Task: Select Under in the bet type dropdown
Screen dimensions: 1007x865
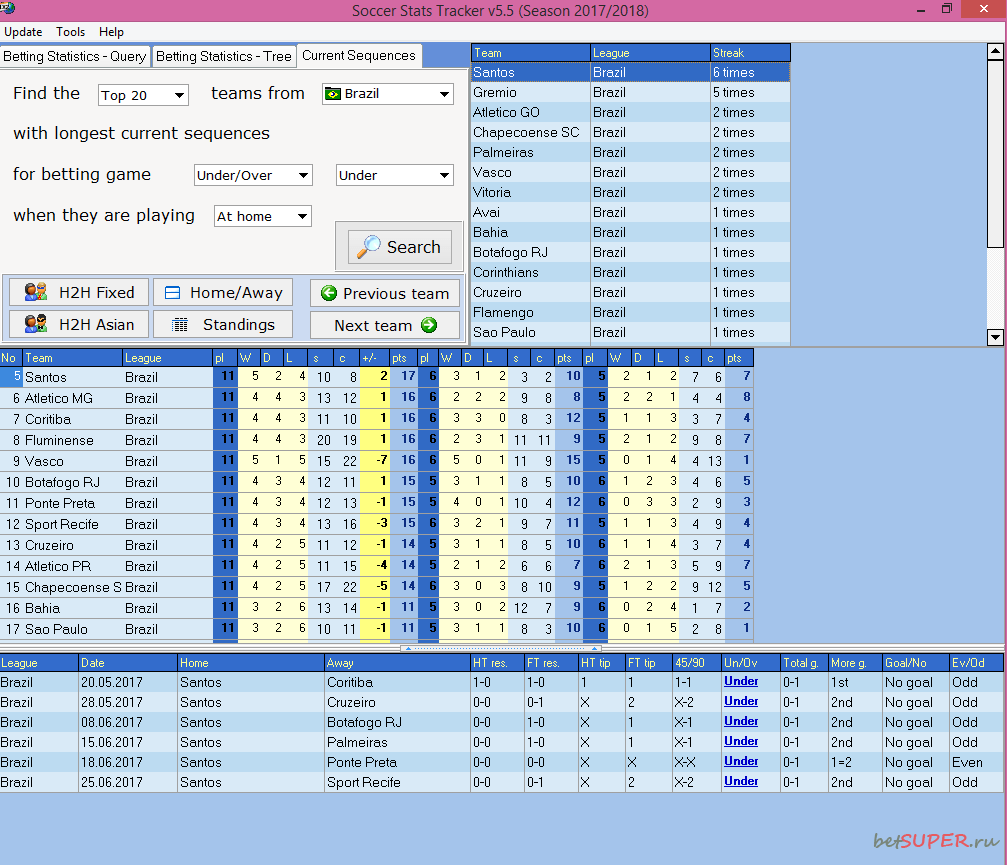Action: click(394, 174)
